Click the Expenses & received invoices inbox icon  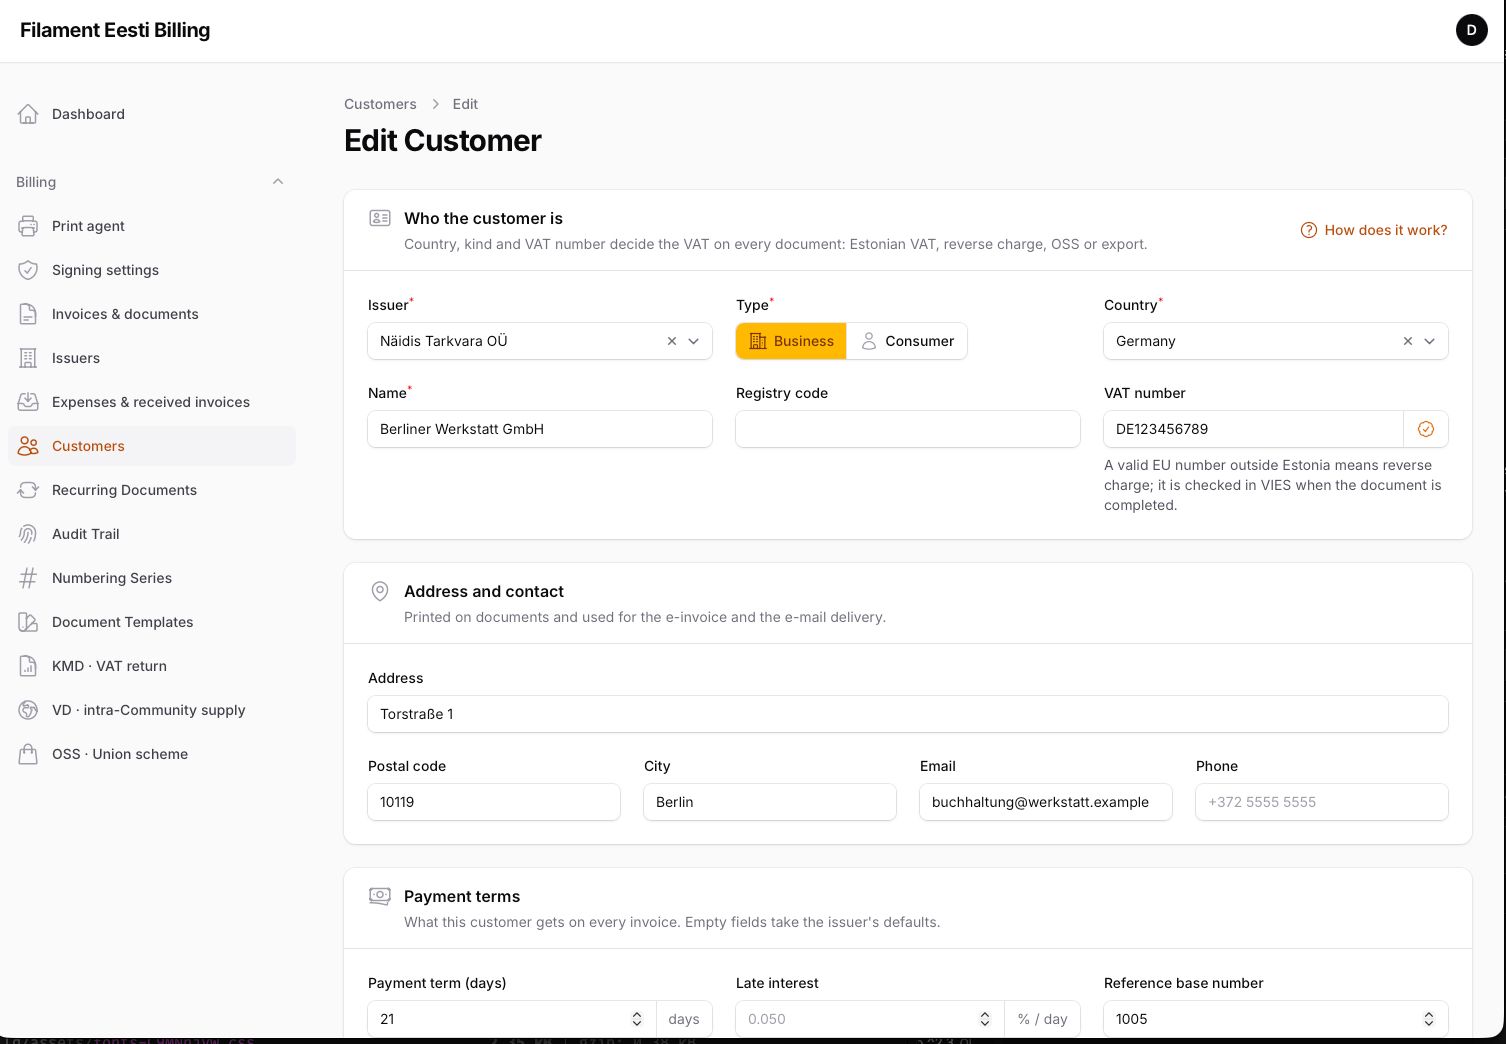(28, 402)
